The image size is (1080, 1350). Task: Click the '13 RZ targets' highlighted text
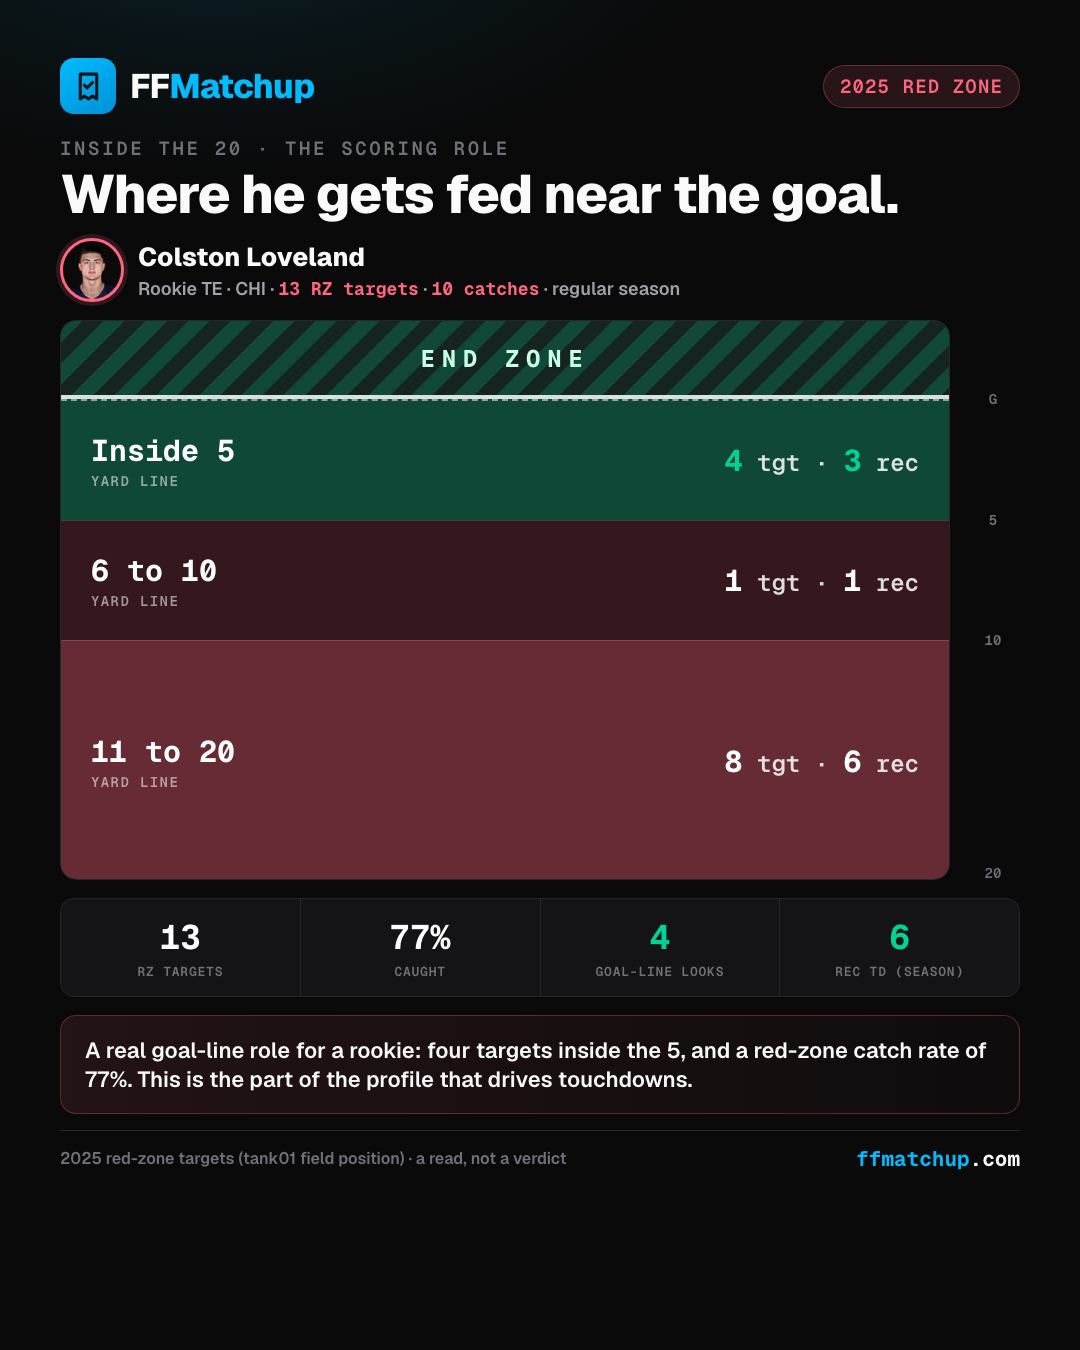(348, 289)
